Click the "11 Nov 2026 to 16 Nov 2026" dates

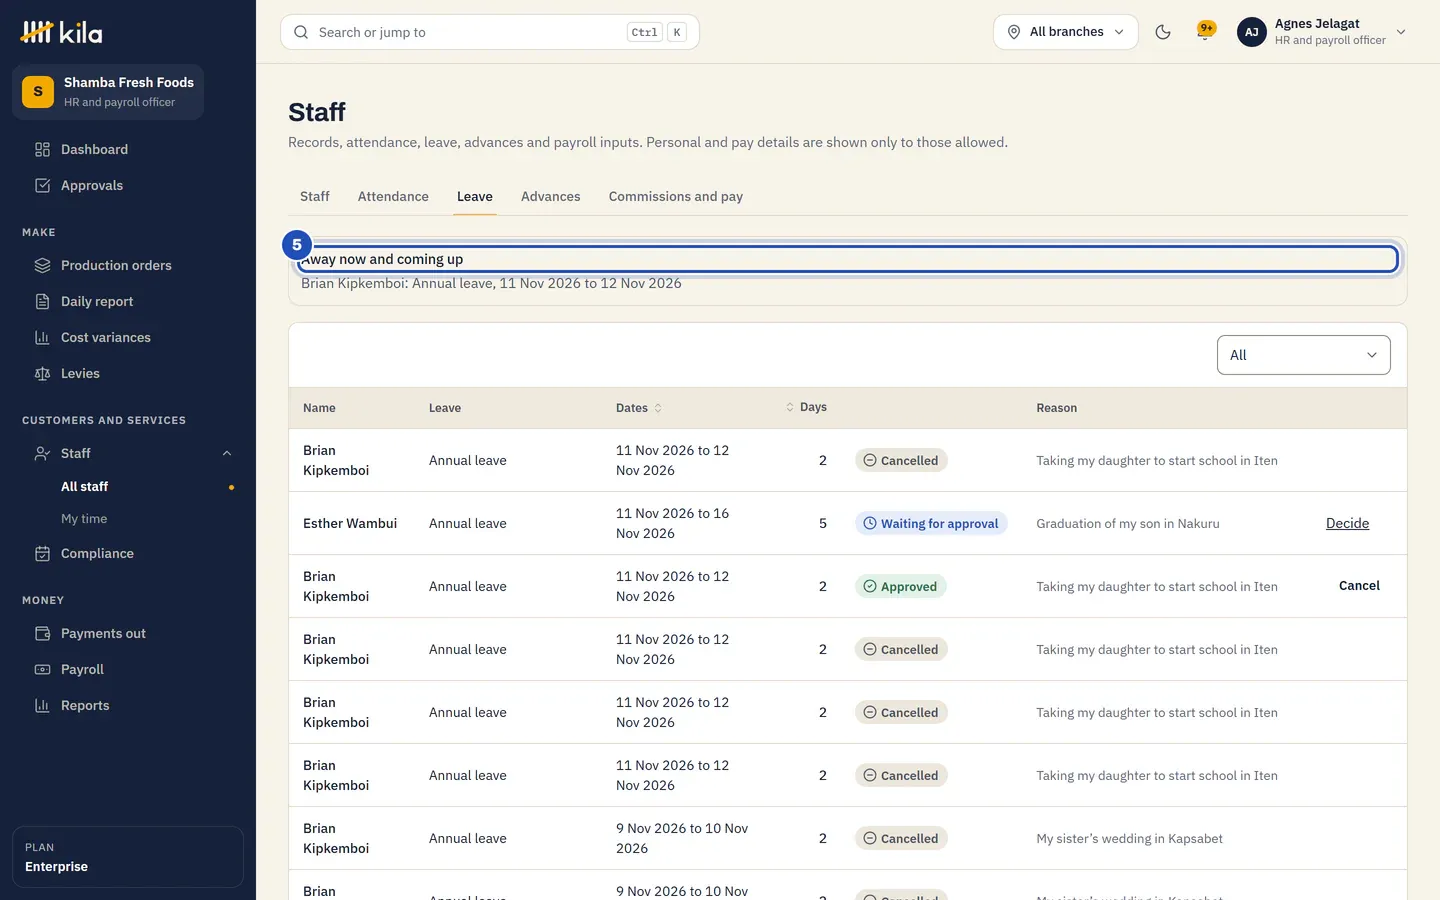pyautogui.click(x=673, y=524)
